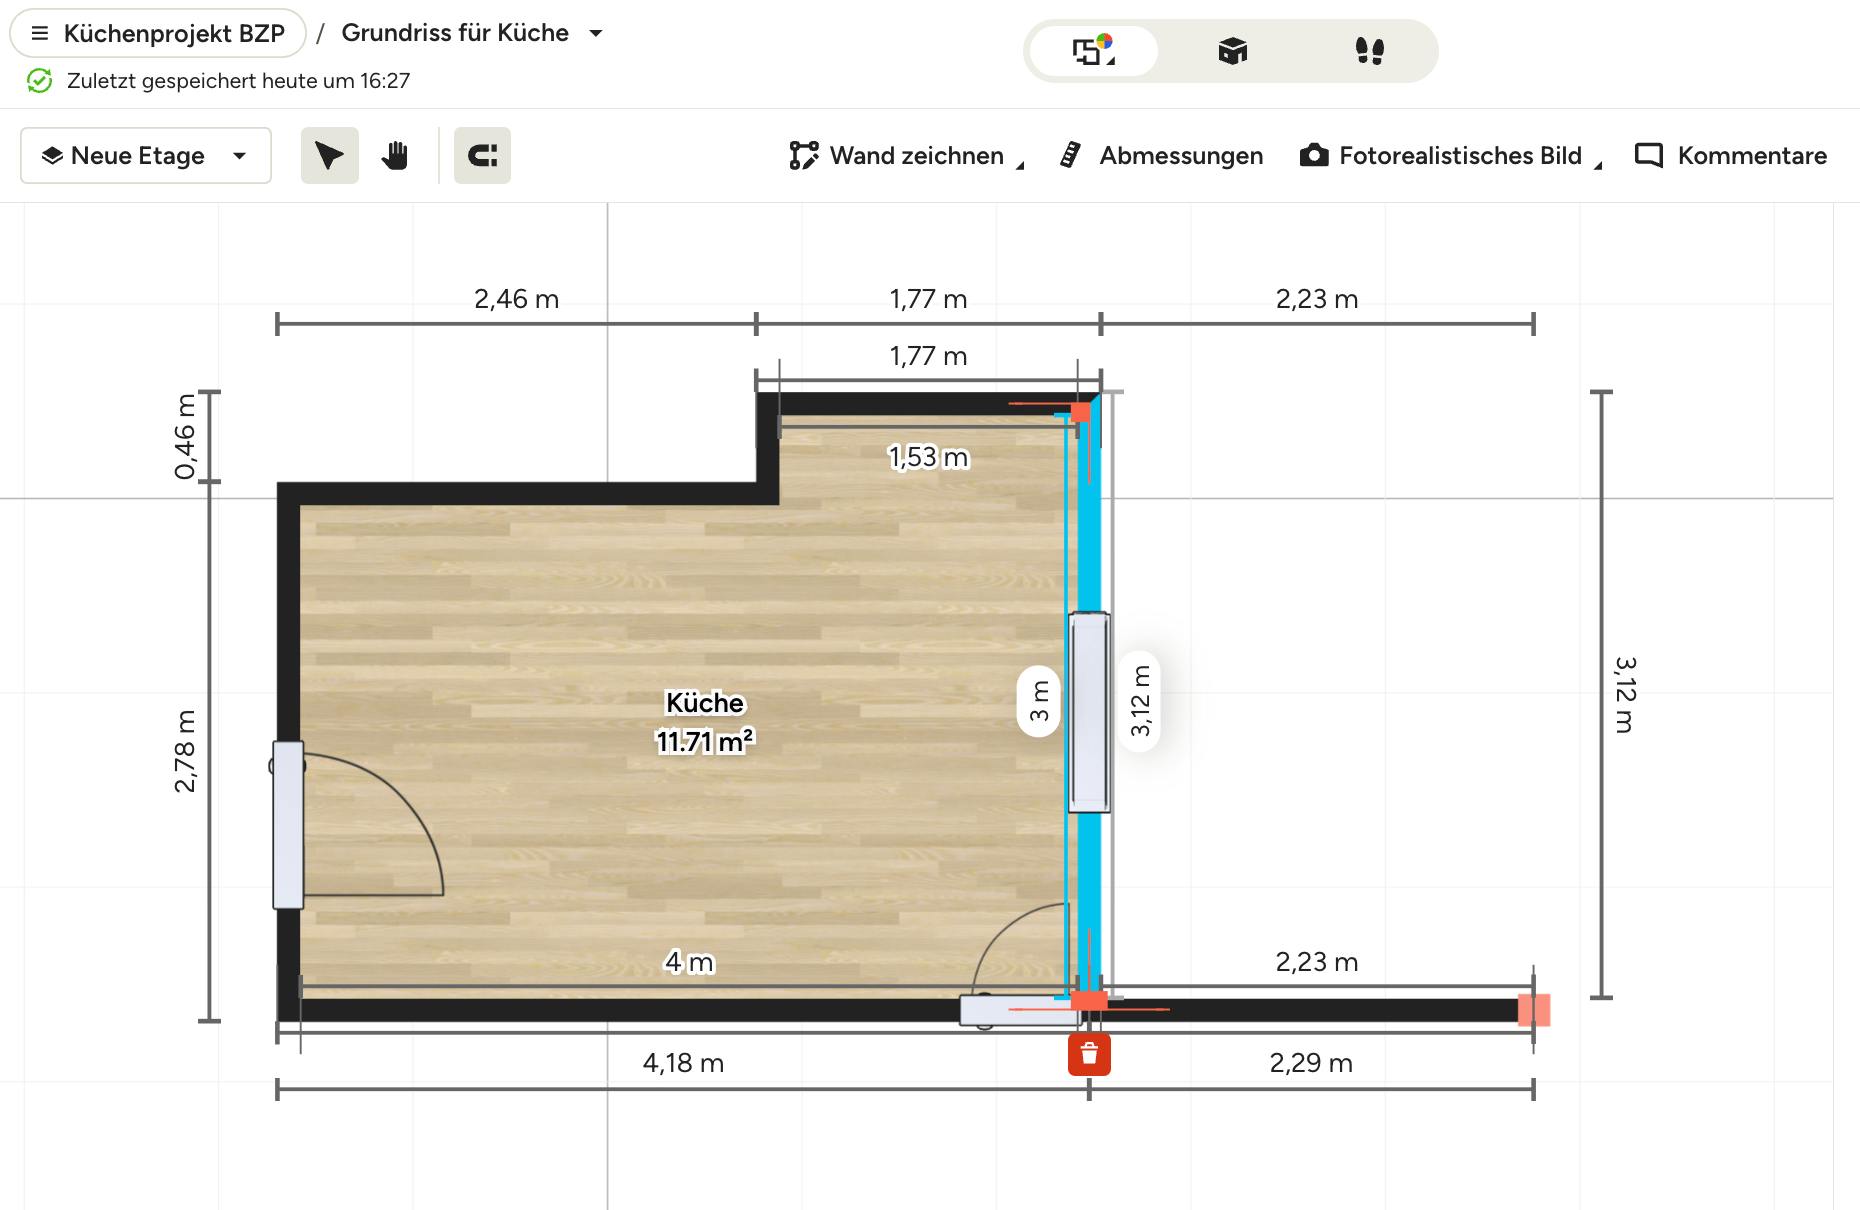This screenshot has width=1860, height=1210.
Task: Open the Küchenprojekt BZP menu
Action: (x=158, y=33)
